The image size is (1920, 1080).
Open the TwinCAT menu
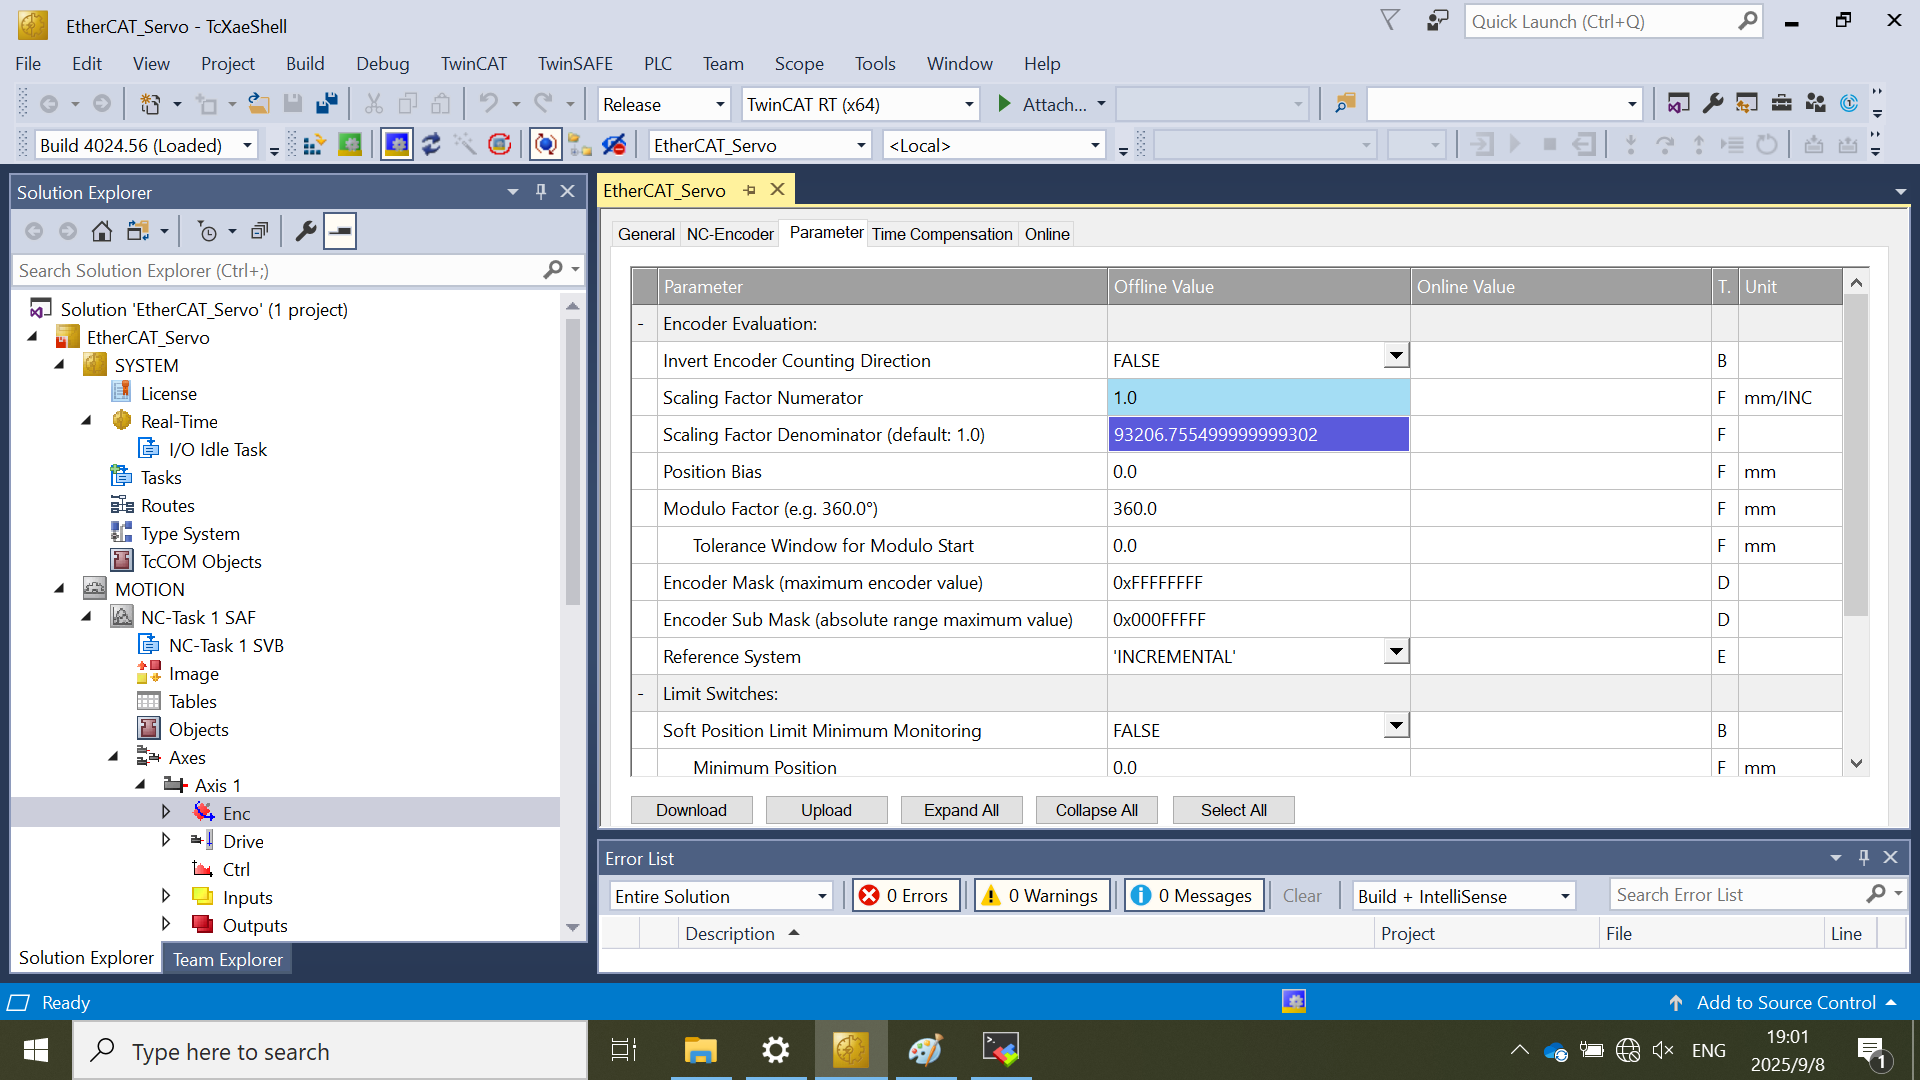pos(473,64)
